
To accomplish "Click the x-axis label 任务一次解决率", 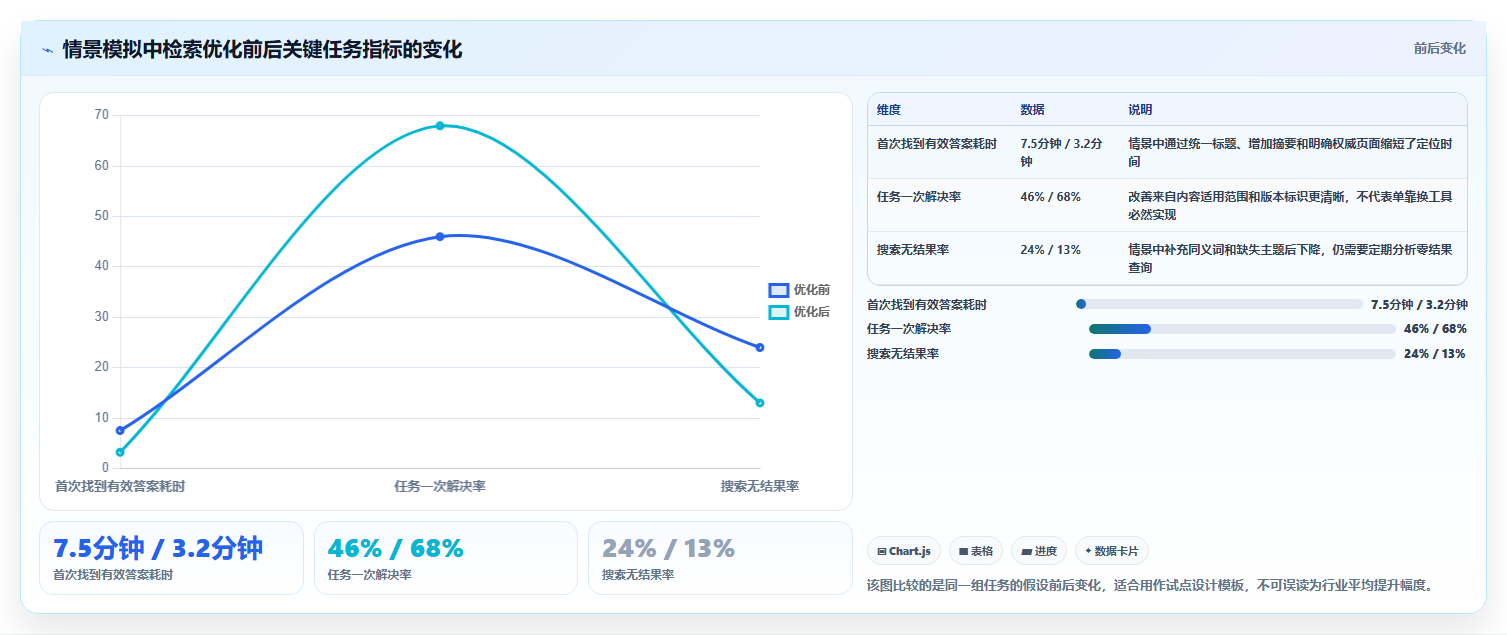I will point(440,487).
